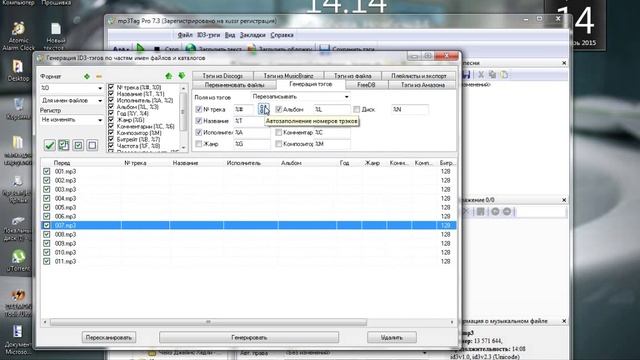Open the Файл menu
This screenshot has width=640, height=360.
click(x=185, y=35)
